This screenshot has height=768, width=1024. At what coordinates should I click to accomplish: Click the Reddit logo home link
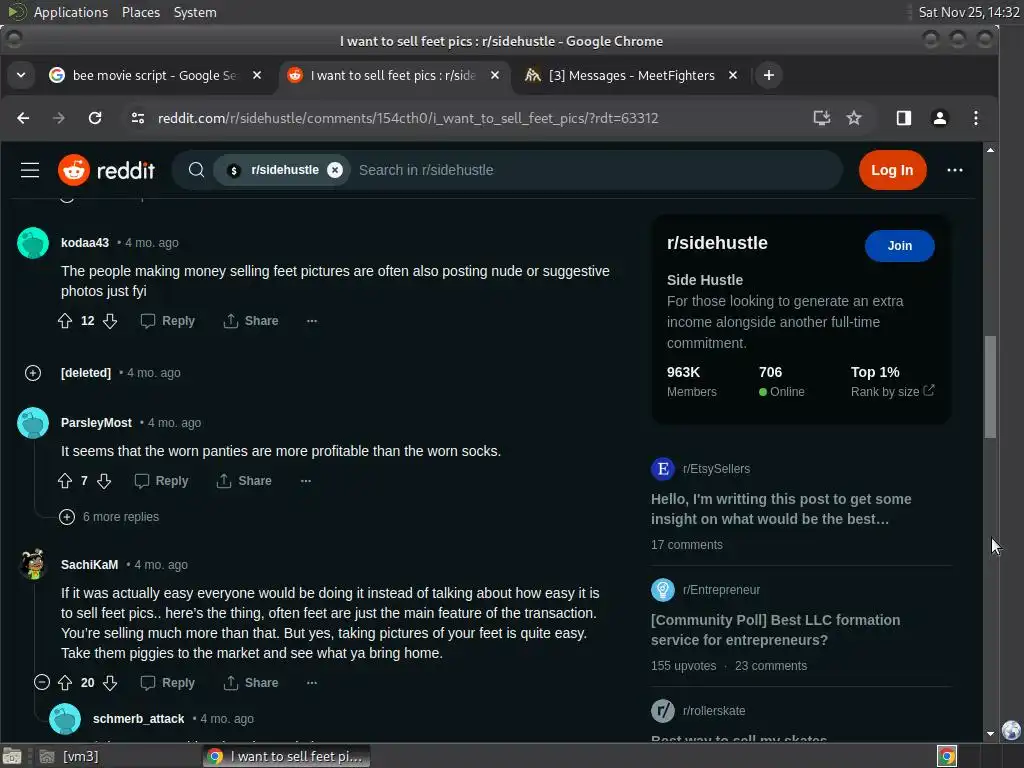click(106, 170)
